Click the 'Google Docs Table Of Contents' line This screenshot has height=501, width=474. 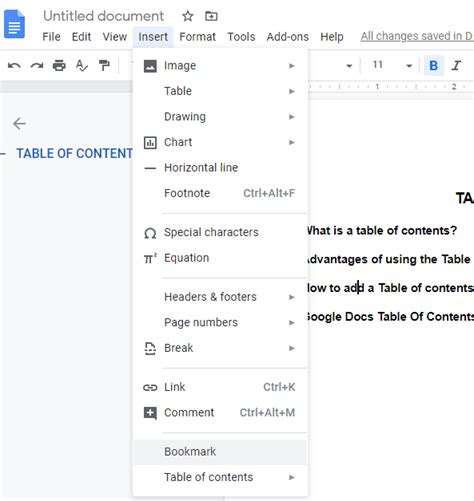(x=390, y=317)
